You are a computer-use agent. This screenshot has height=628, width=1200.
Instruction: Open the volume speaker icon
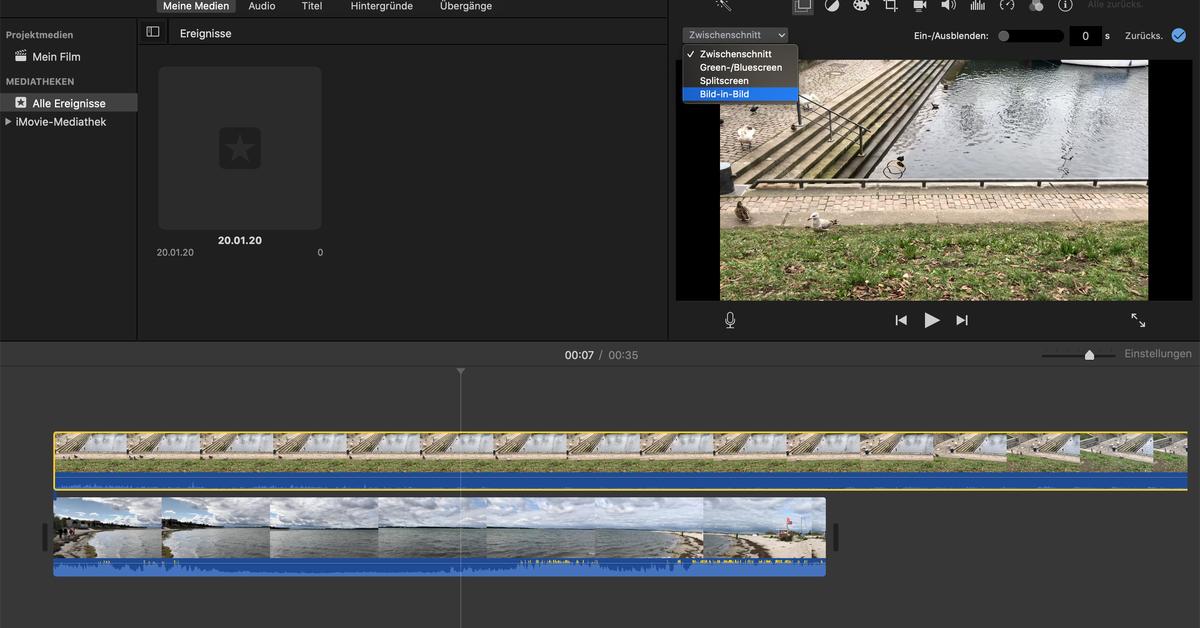click(948, 5)
